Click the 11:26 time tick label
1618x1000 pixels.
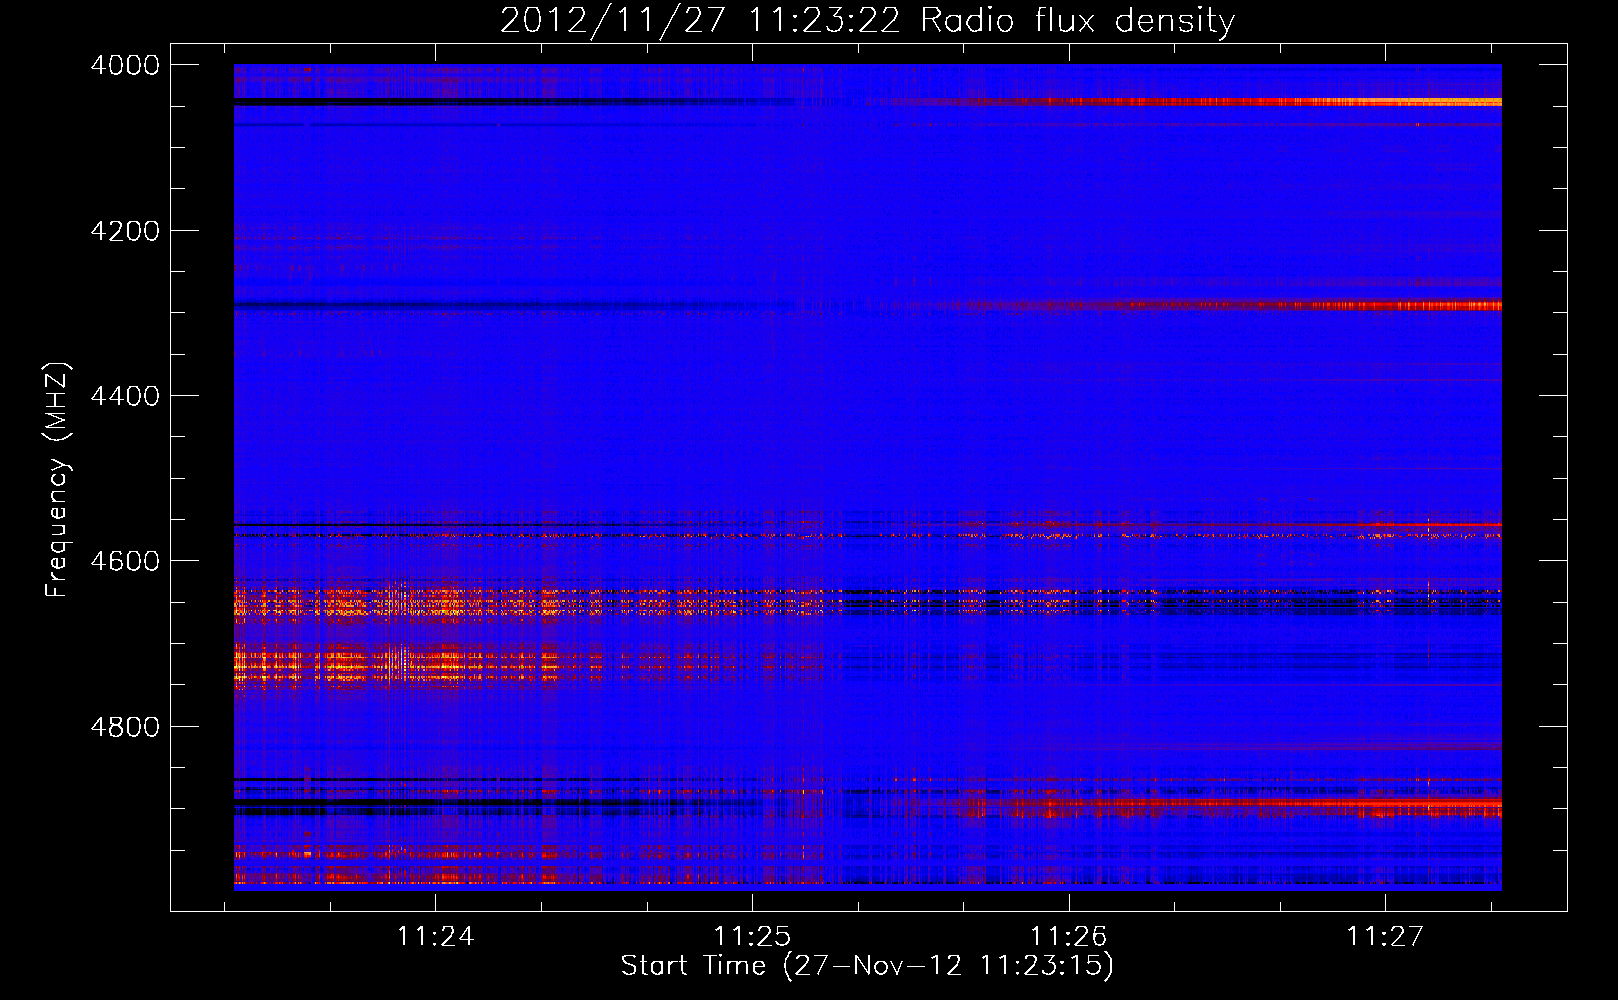[x=1068, y=936]
